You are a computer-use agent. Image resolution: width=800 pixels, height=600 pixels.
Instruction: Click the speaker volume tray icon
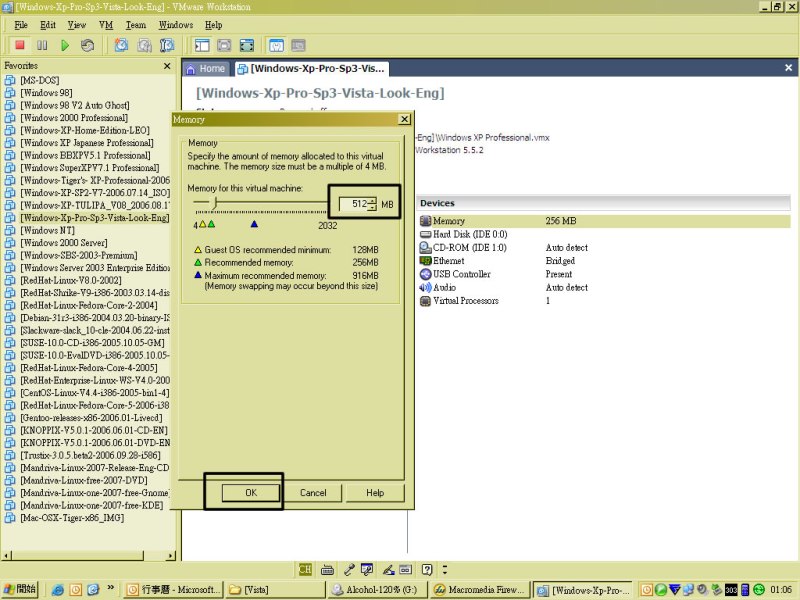pyautogui.click(x=703, y=590)
